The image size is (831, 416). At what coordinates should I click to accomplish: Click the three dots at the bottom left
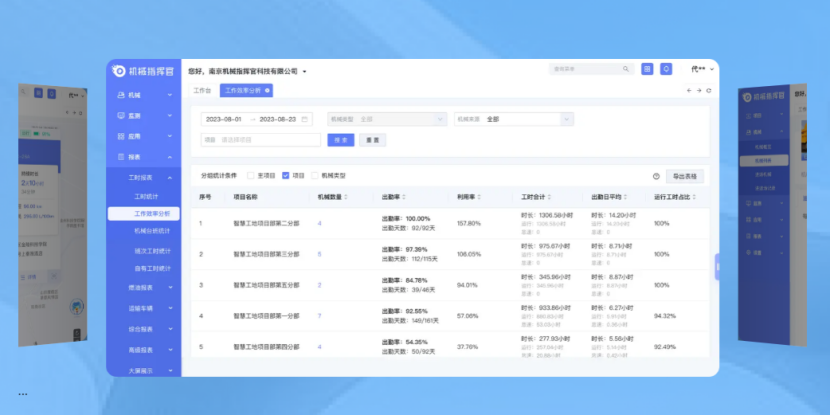(23, 394)
